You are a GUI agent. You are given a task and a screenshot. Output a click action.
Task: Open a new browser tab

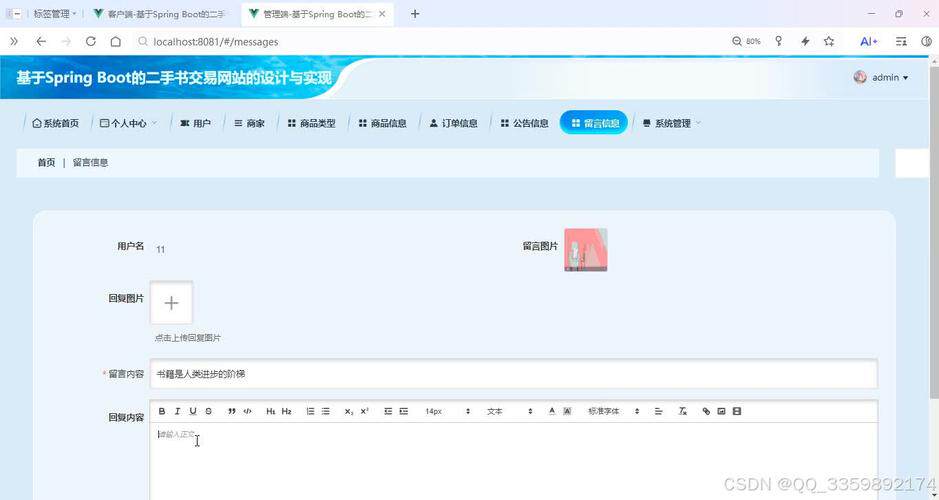click(415, 14)
